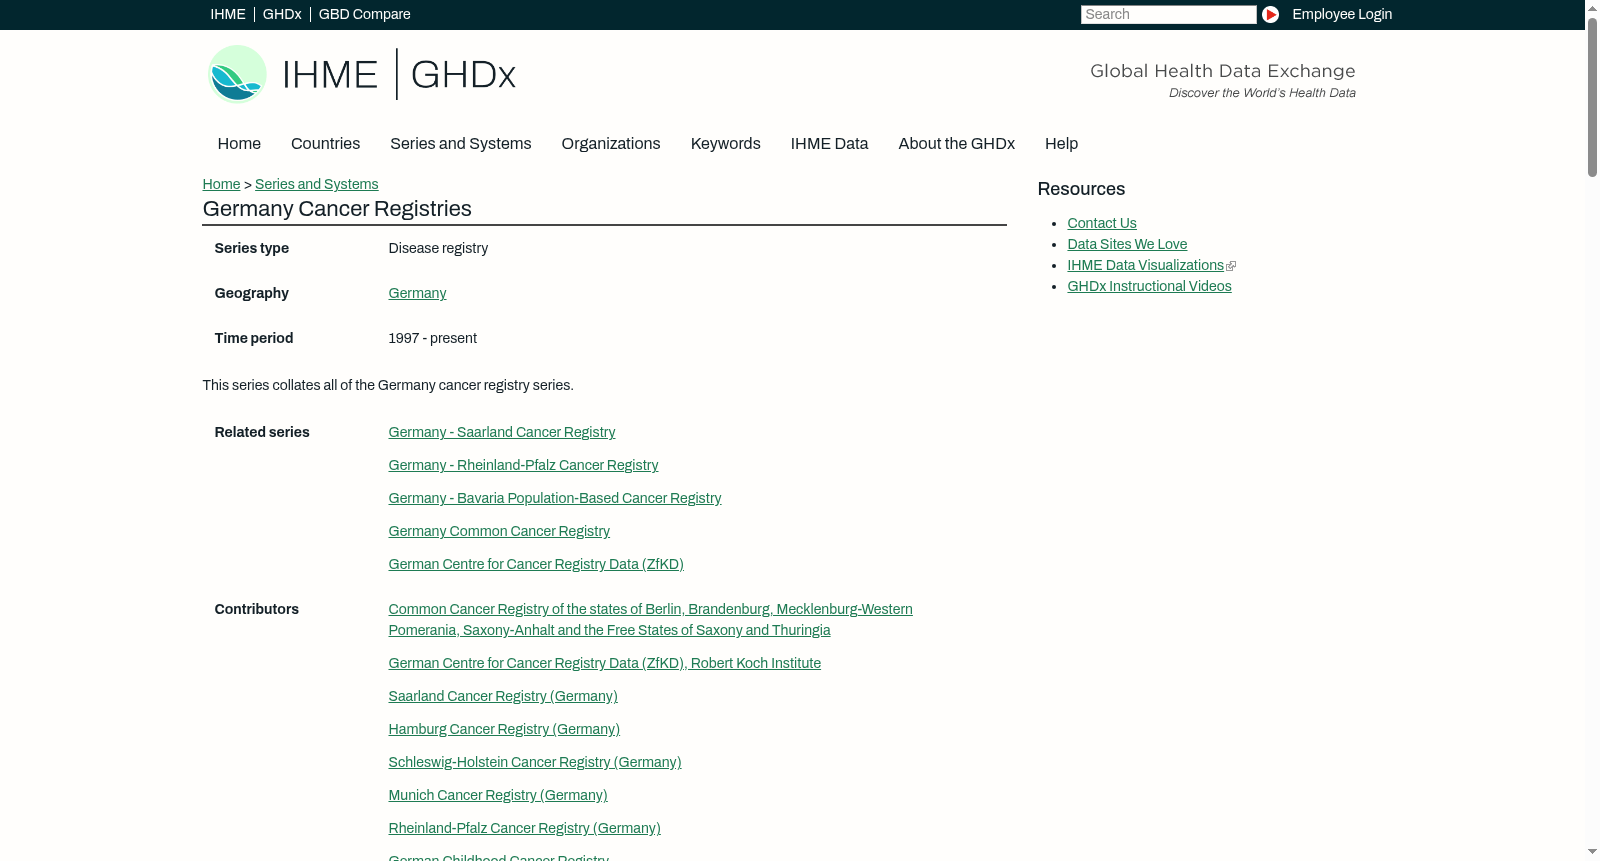Click into the Search input field
The image size is (1600, 861).
[x=1168, y=14]
